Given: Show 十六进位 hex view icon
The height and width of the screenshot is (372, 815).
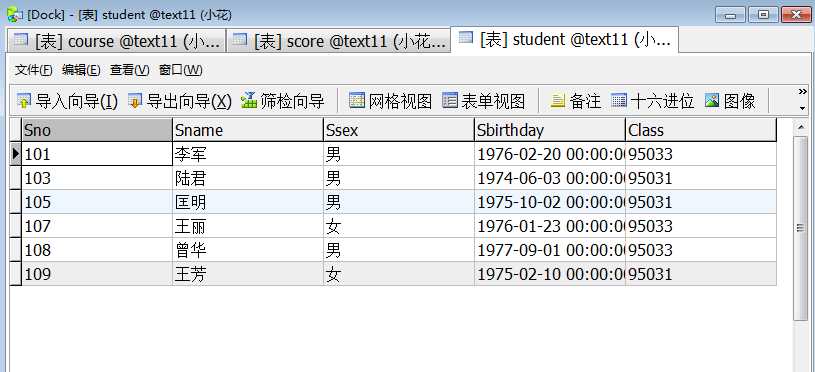Looking at the screenshot, I should [619, 100].
